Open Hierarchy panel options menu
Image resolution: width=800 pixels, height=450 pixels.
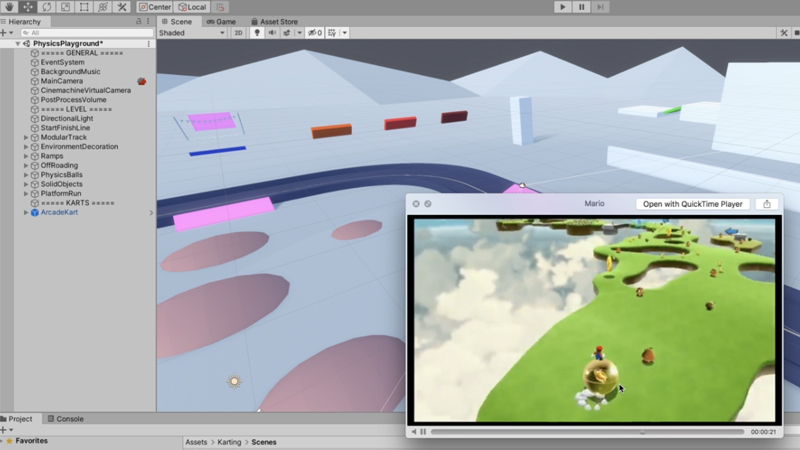(148, 21)
